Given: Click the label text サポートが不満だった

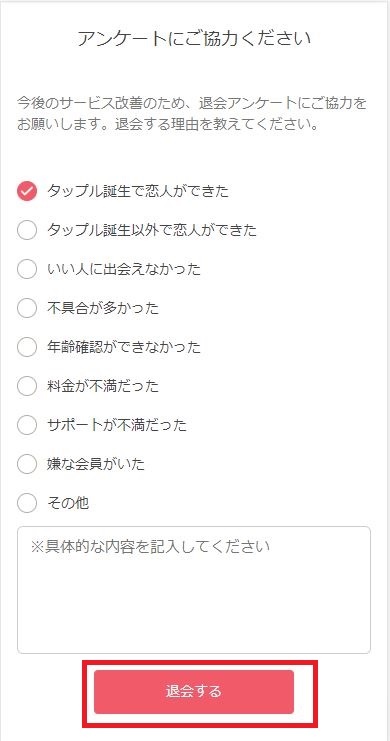Looking at the screenshot, I should [117, 425].
